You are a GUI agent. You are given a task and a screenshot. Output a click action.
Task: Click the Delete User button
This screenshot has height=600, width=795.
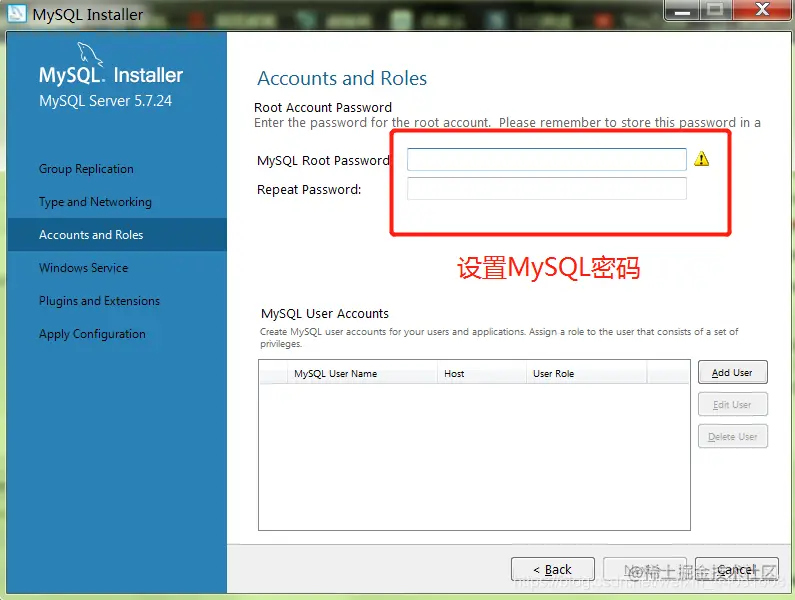click(733, 437)
